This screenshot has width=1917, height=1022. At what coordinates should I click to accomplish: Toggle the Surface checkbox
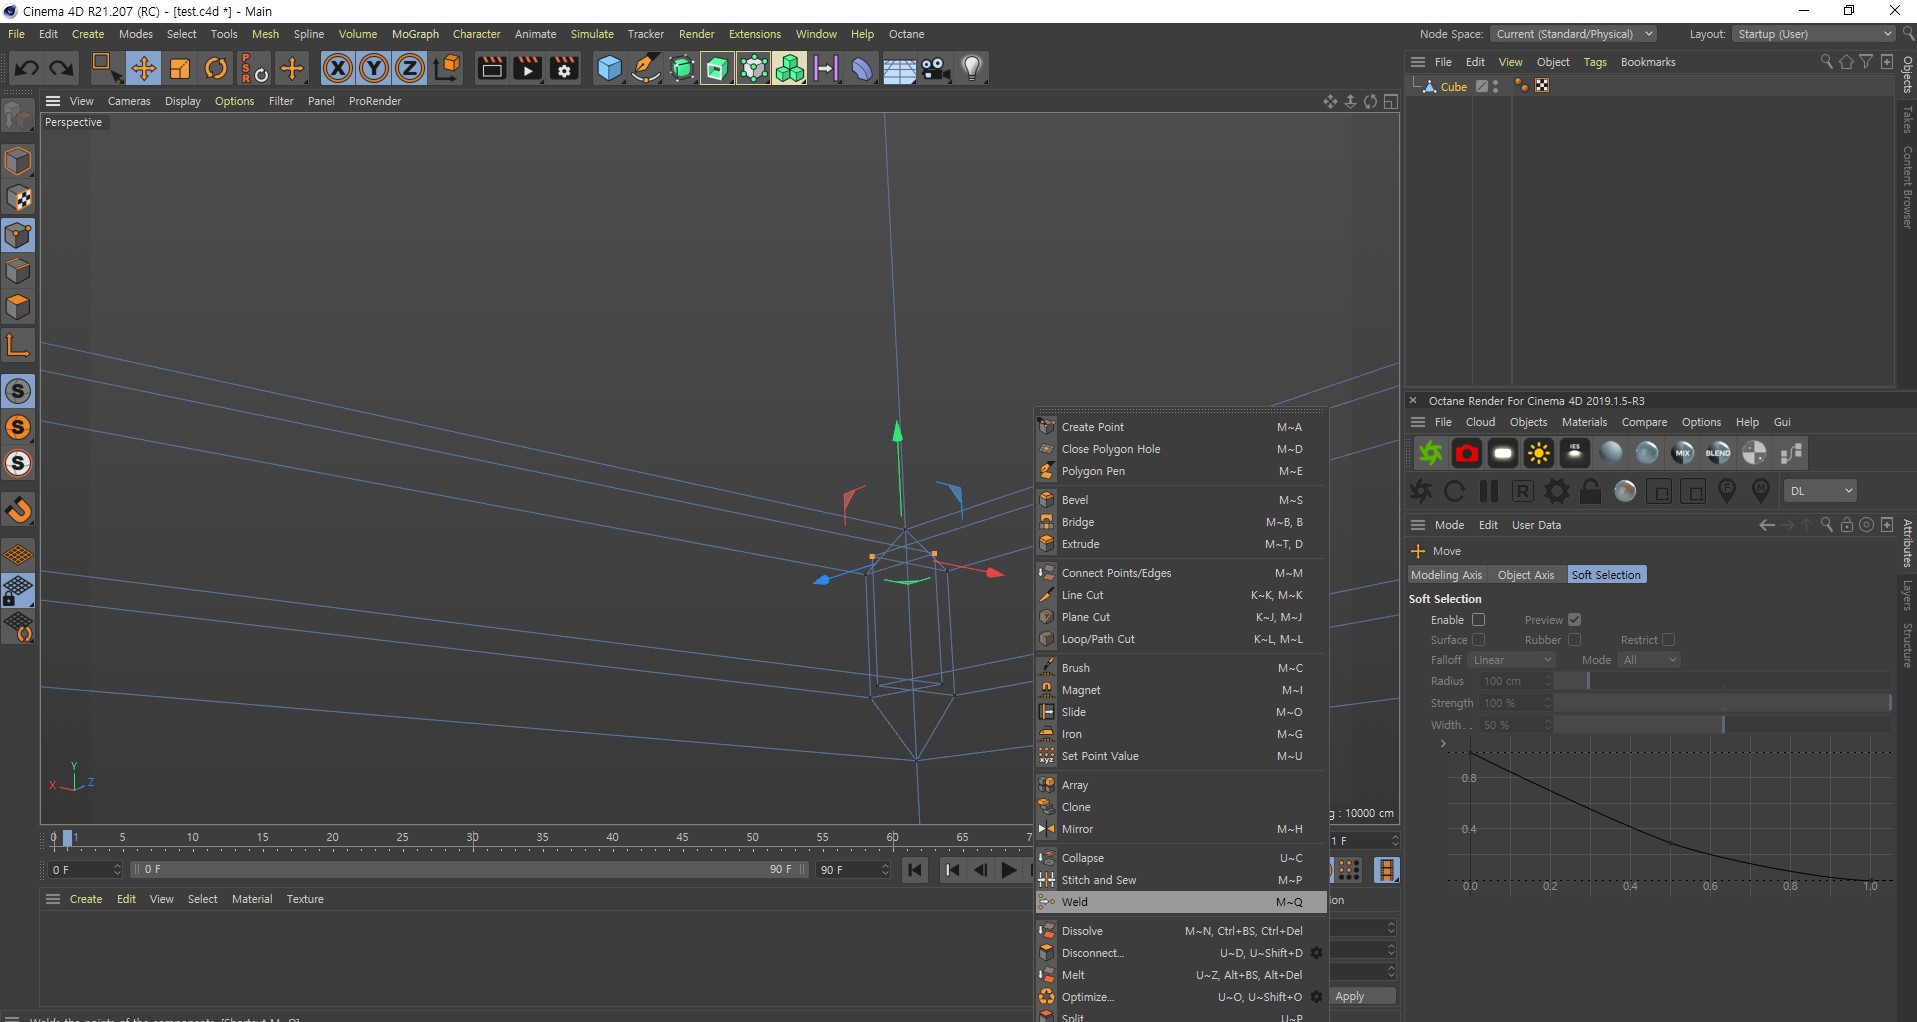click(x=1479, y=640)
